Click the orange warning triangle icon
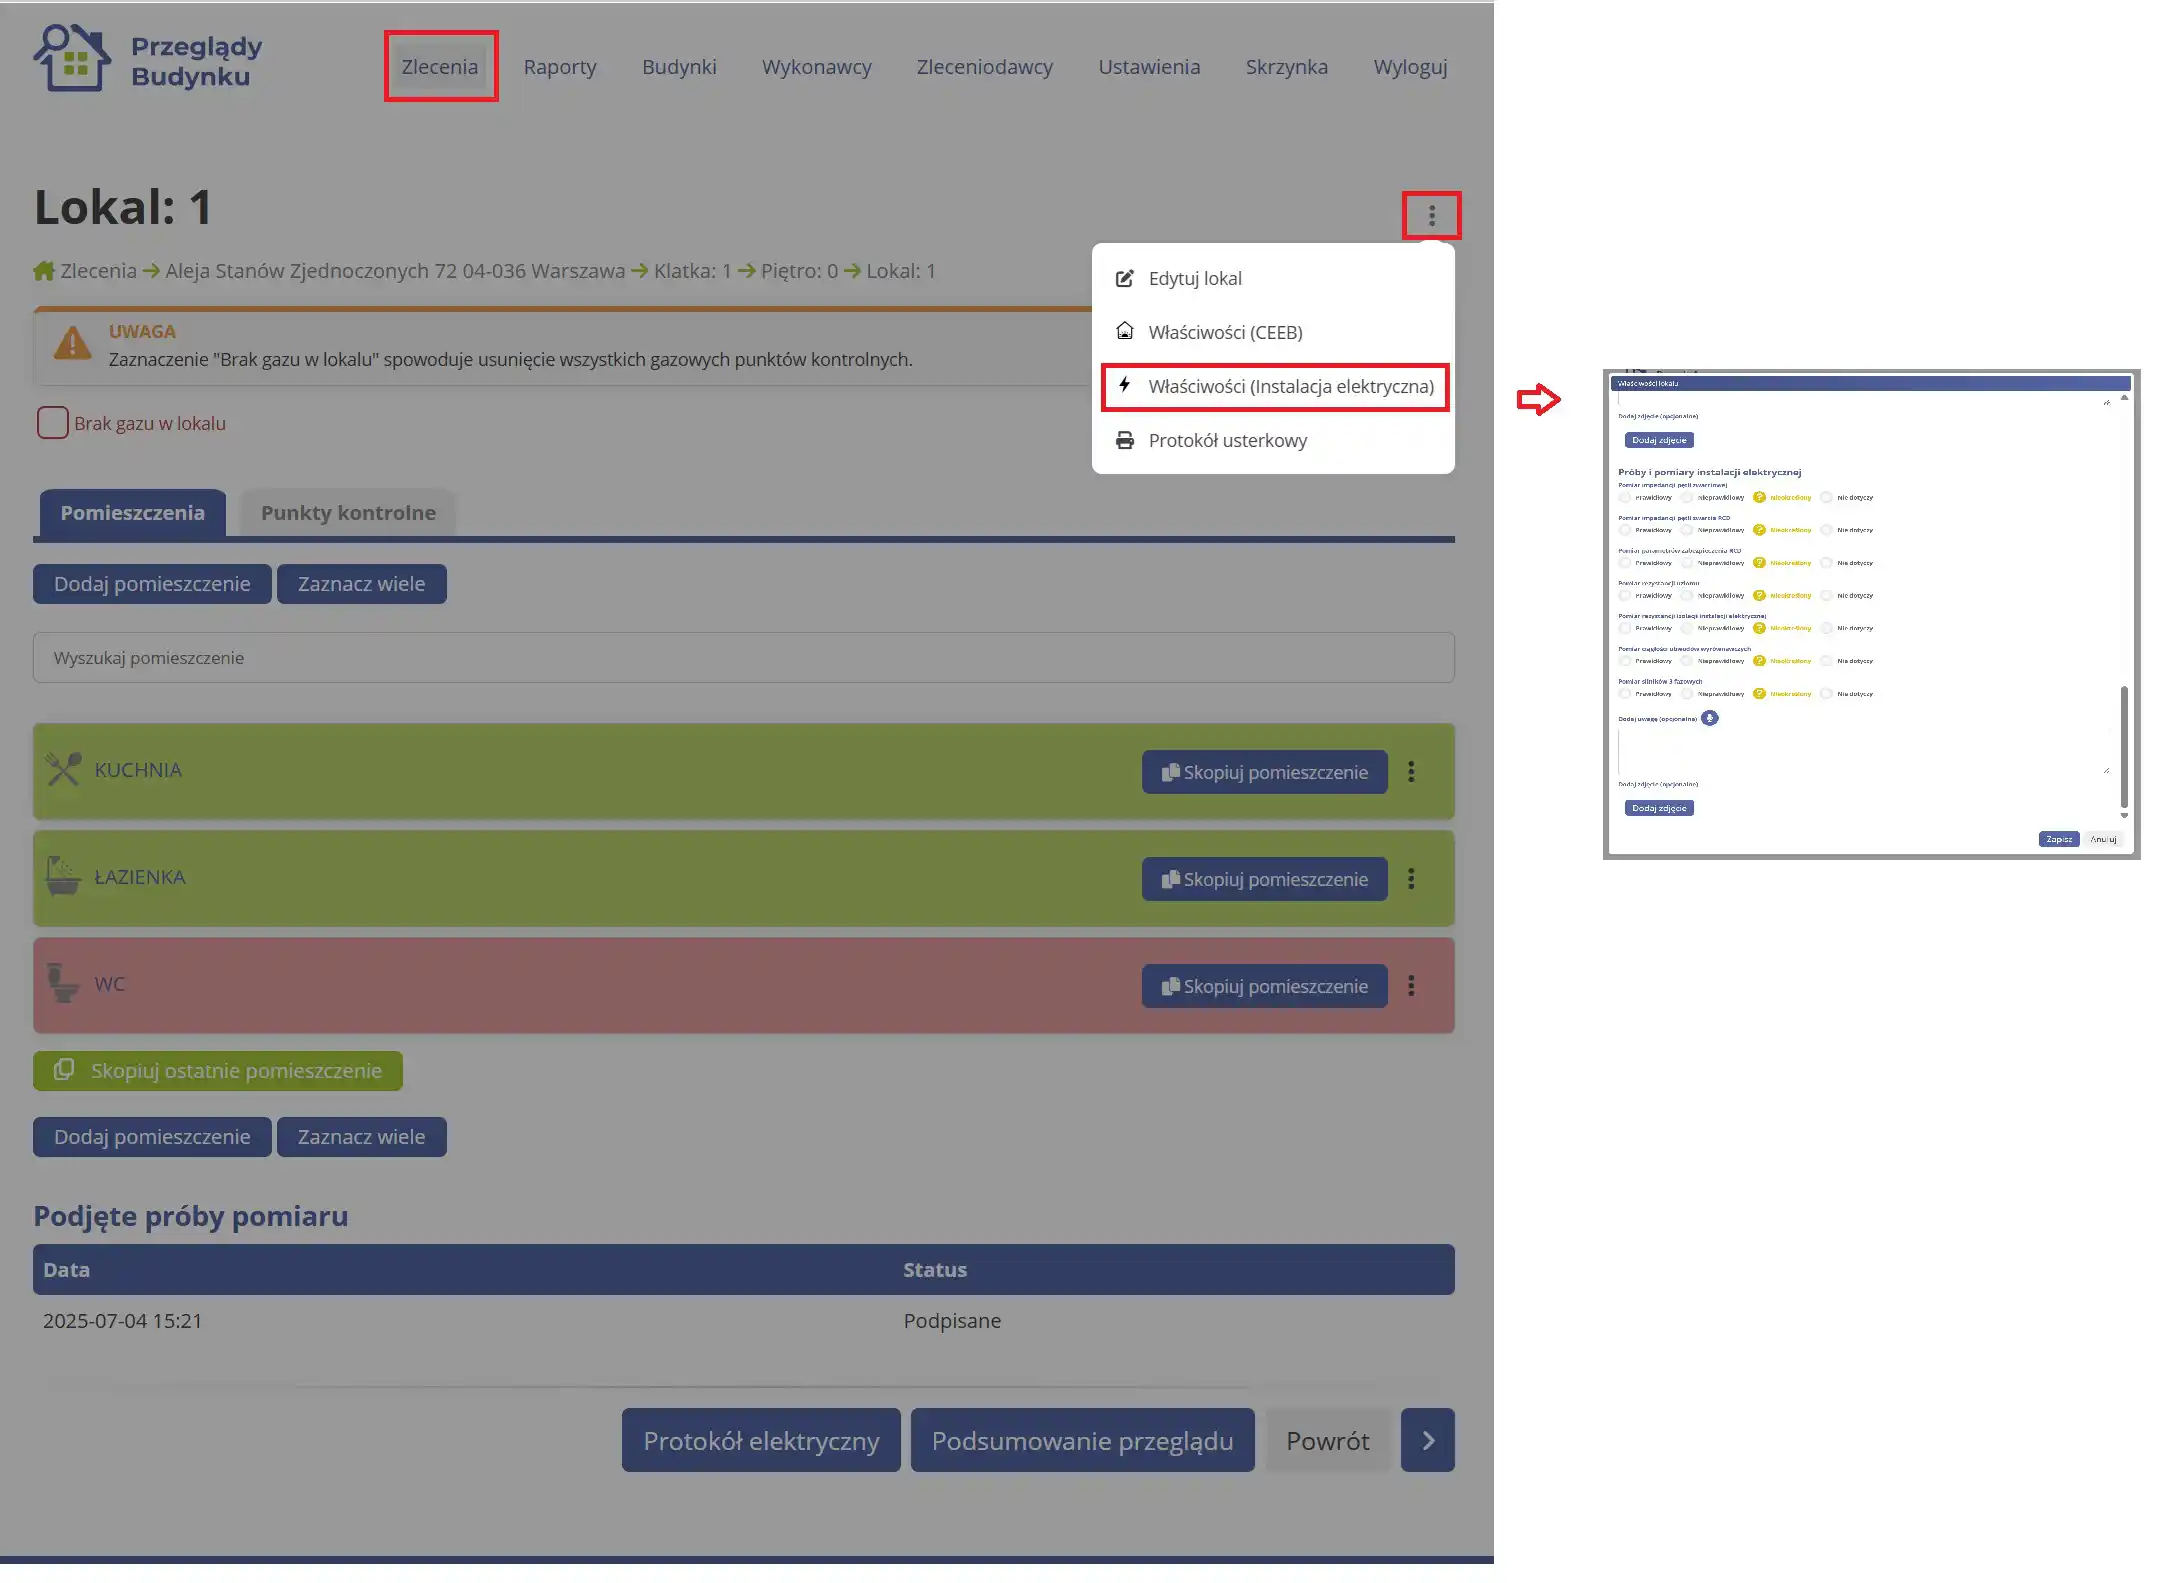This screenshot has width=2175, height=1583. click(x=72, y=343)
